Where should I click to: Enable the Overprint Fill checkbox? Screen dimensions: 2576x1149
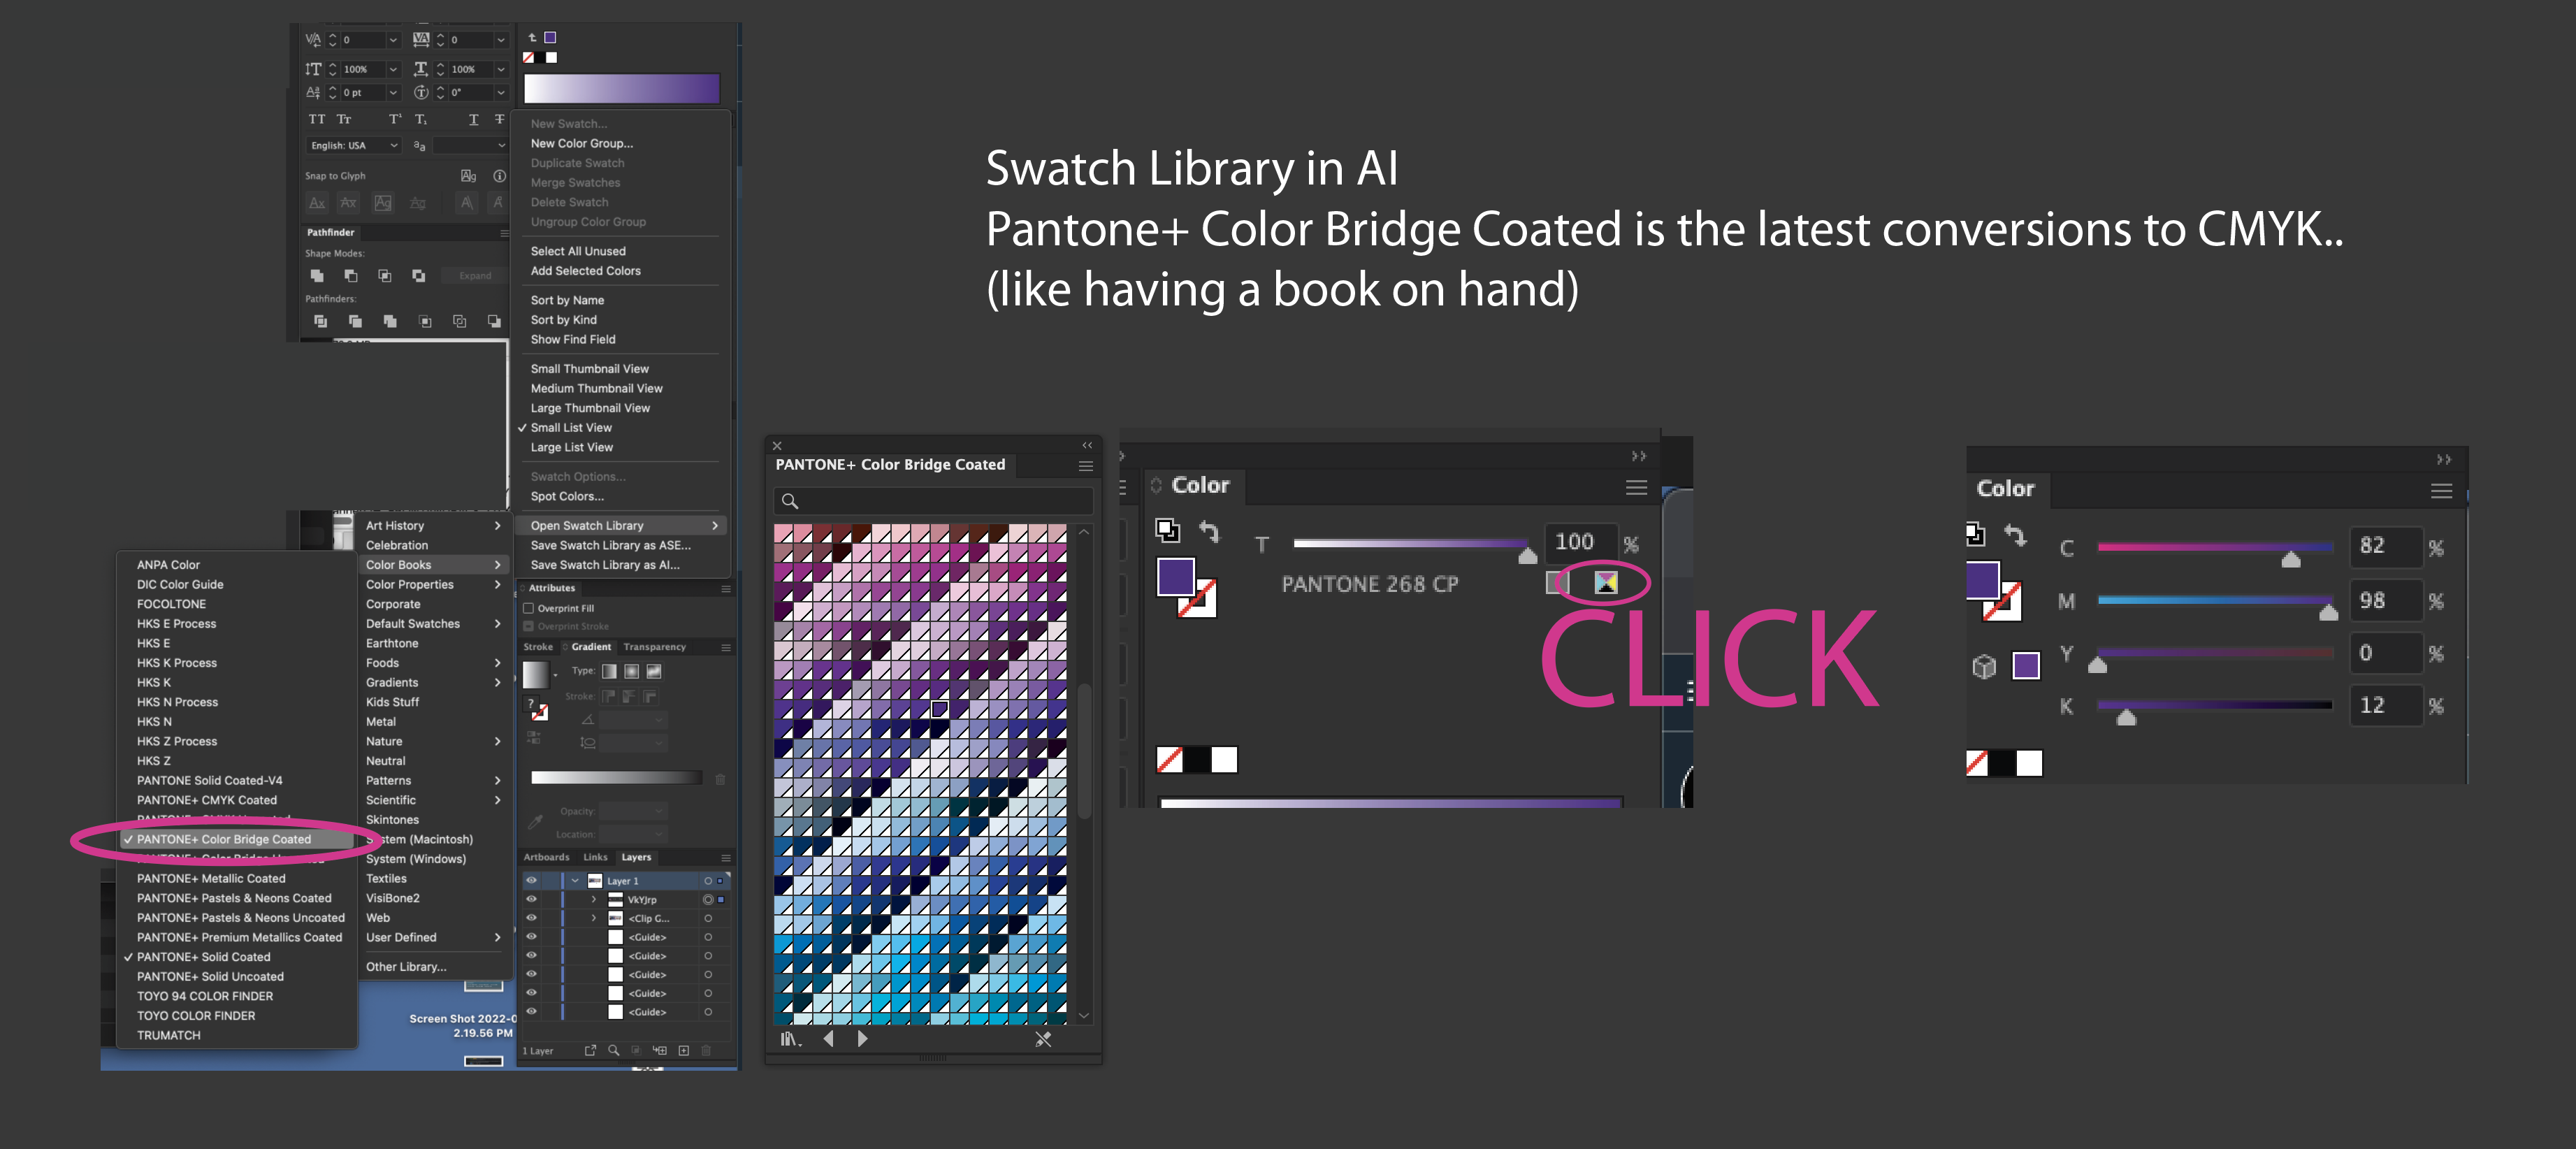click(529, 608)
